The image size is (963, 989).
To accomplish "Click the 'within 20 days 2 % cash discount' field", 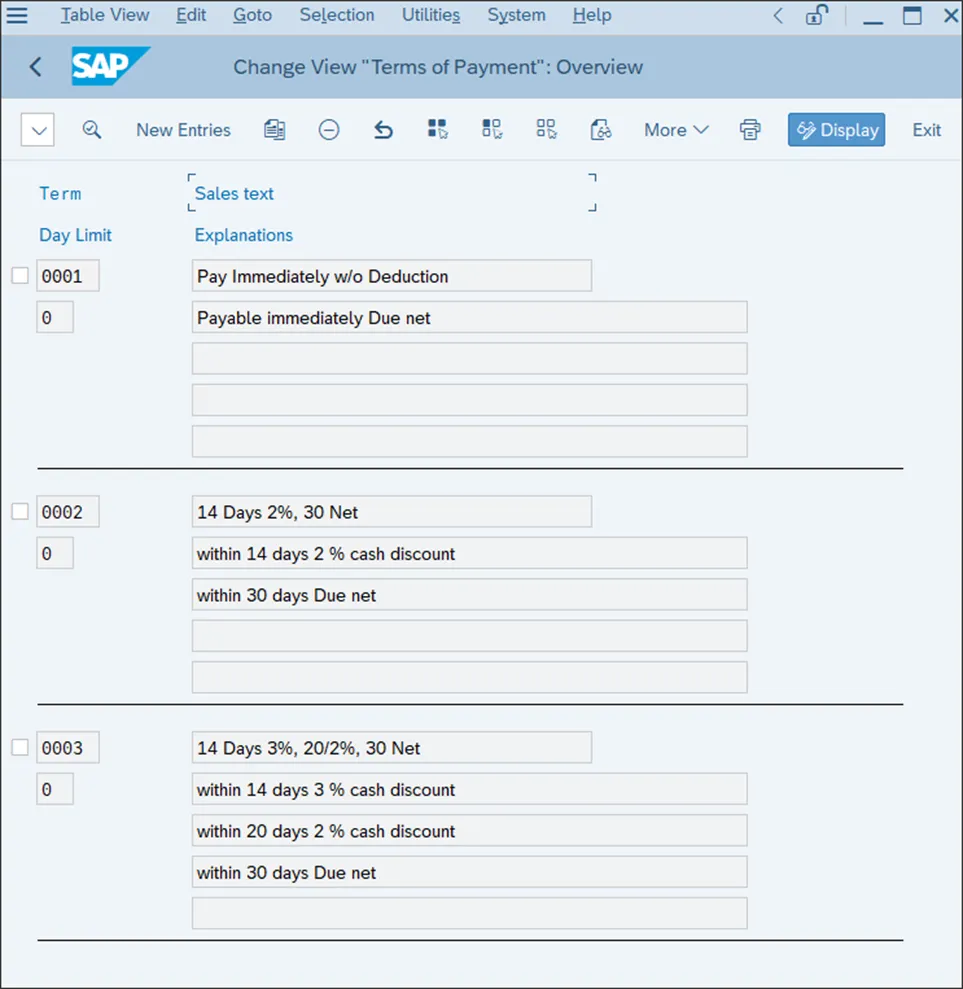I will click(470, 831).
